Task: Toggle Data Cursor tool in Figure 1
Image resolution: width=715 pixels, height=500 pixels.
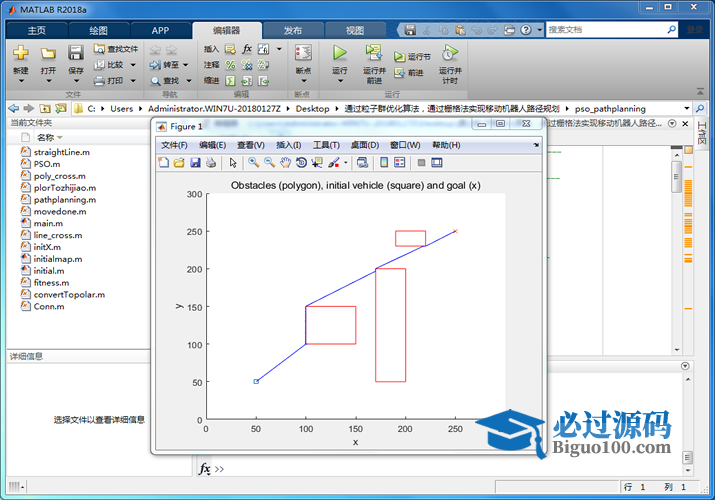Action: [x=317, y=162]
